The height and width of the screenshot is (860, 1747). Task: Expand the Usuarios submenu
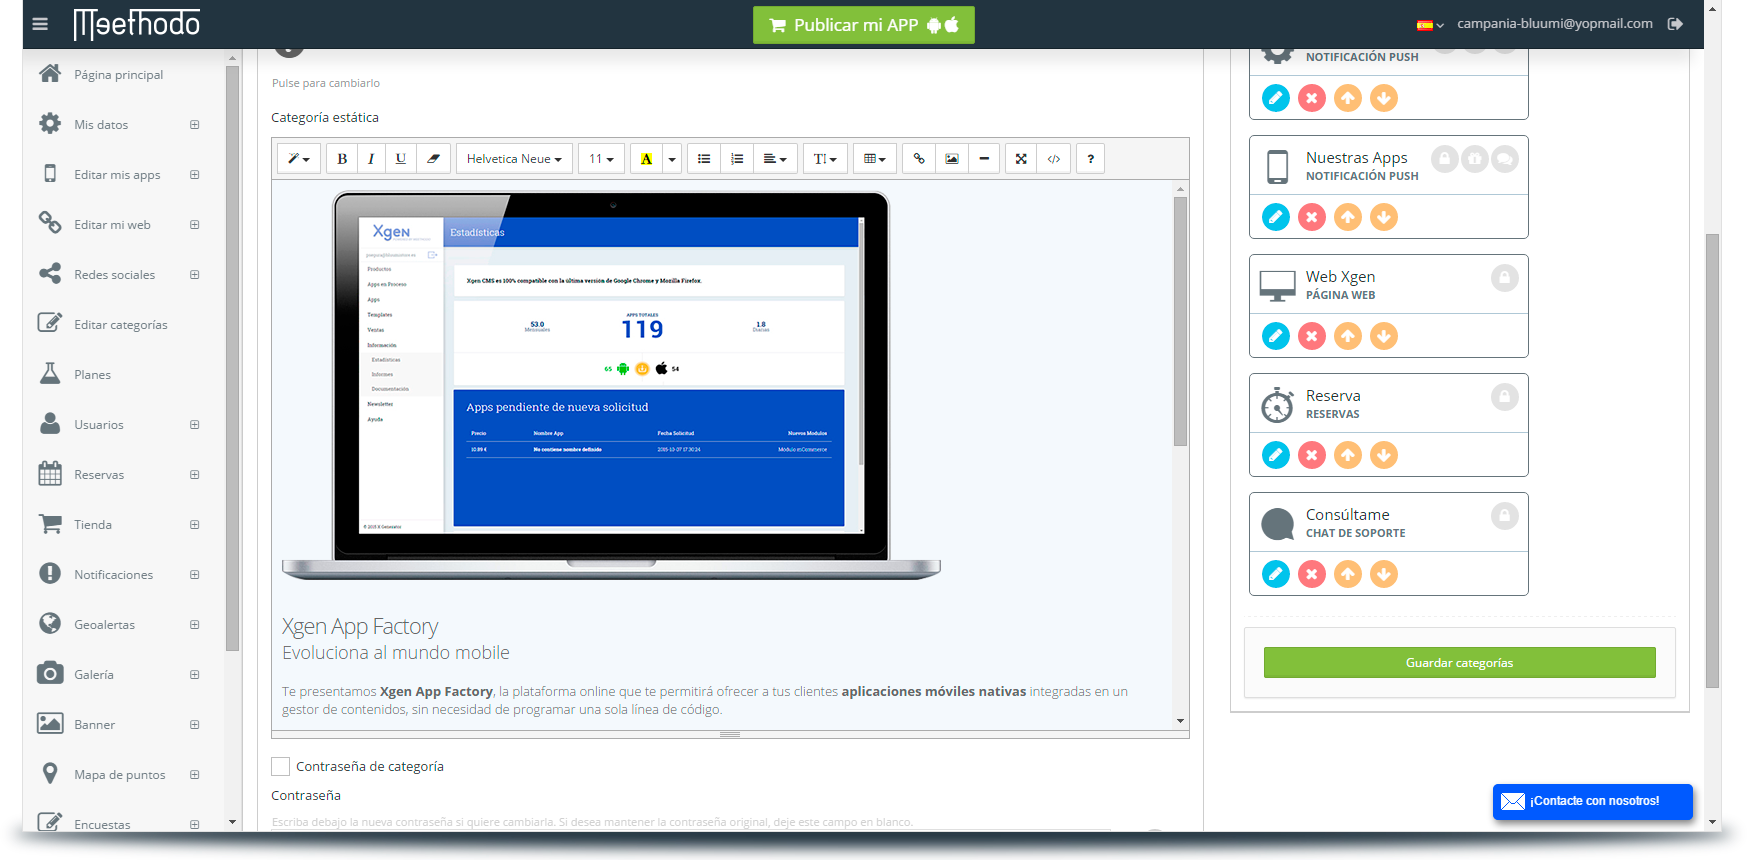(195, 425)
